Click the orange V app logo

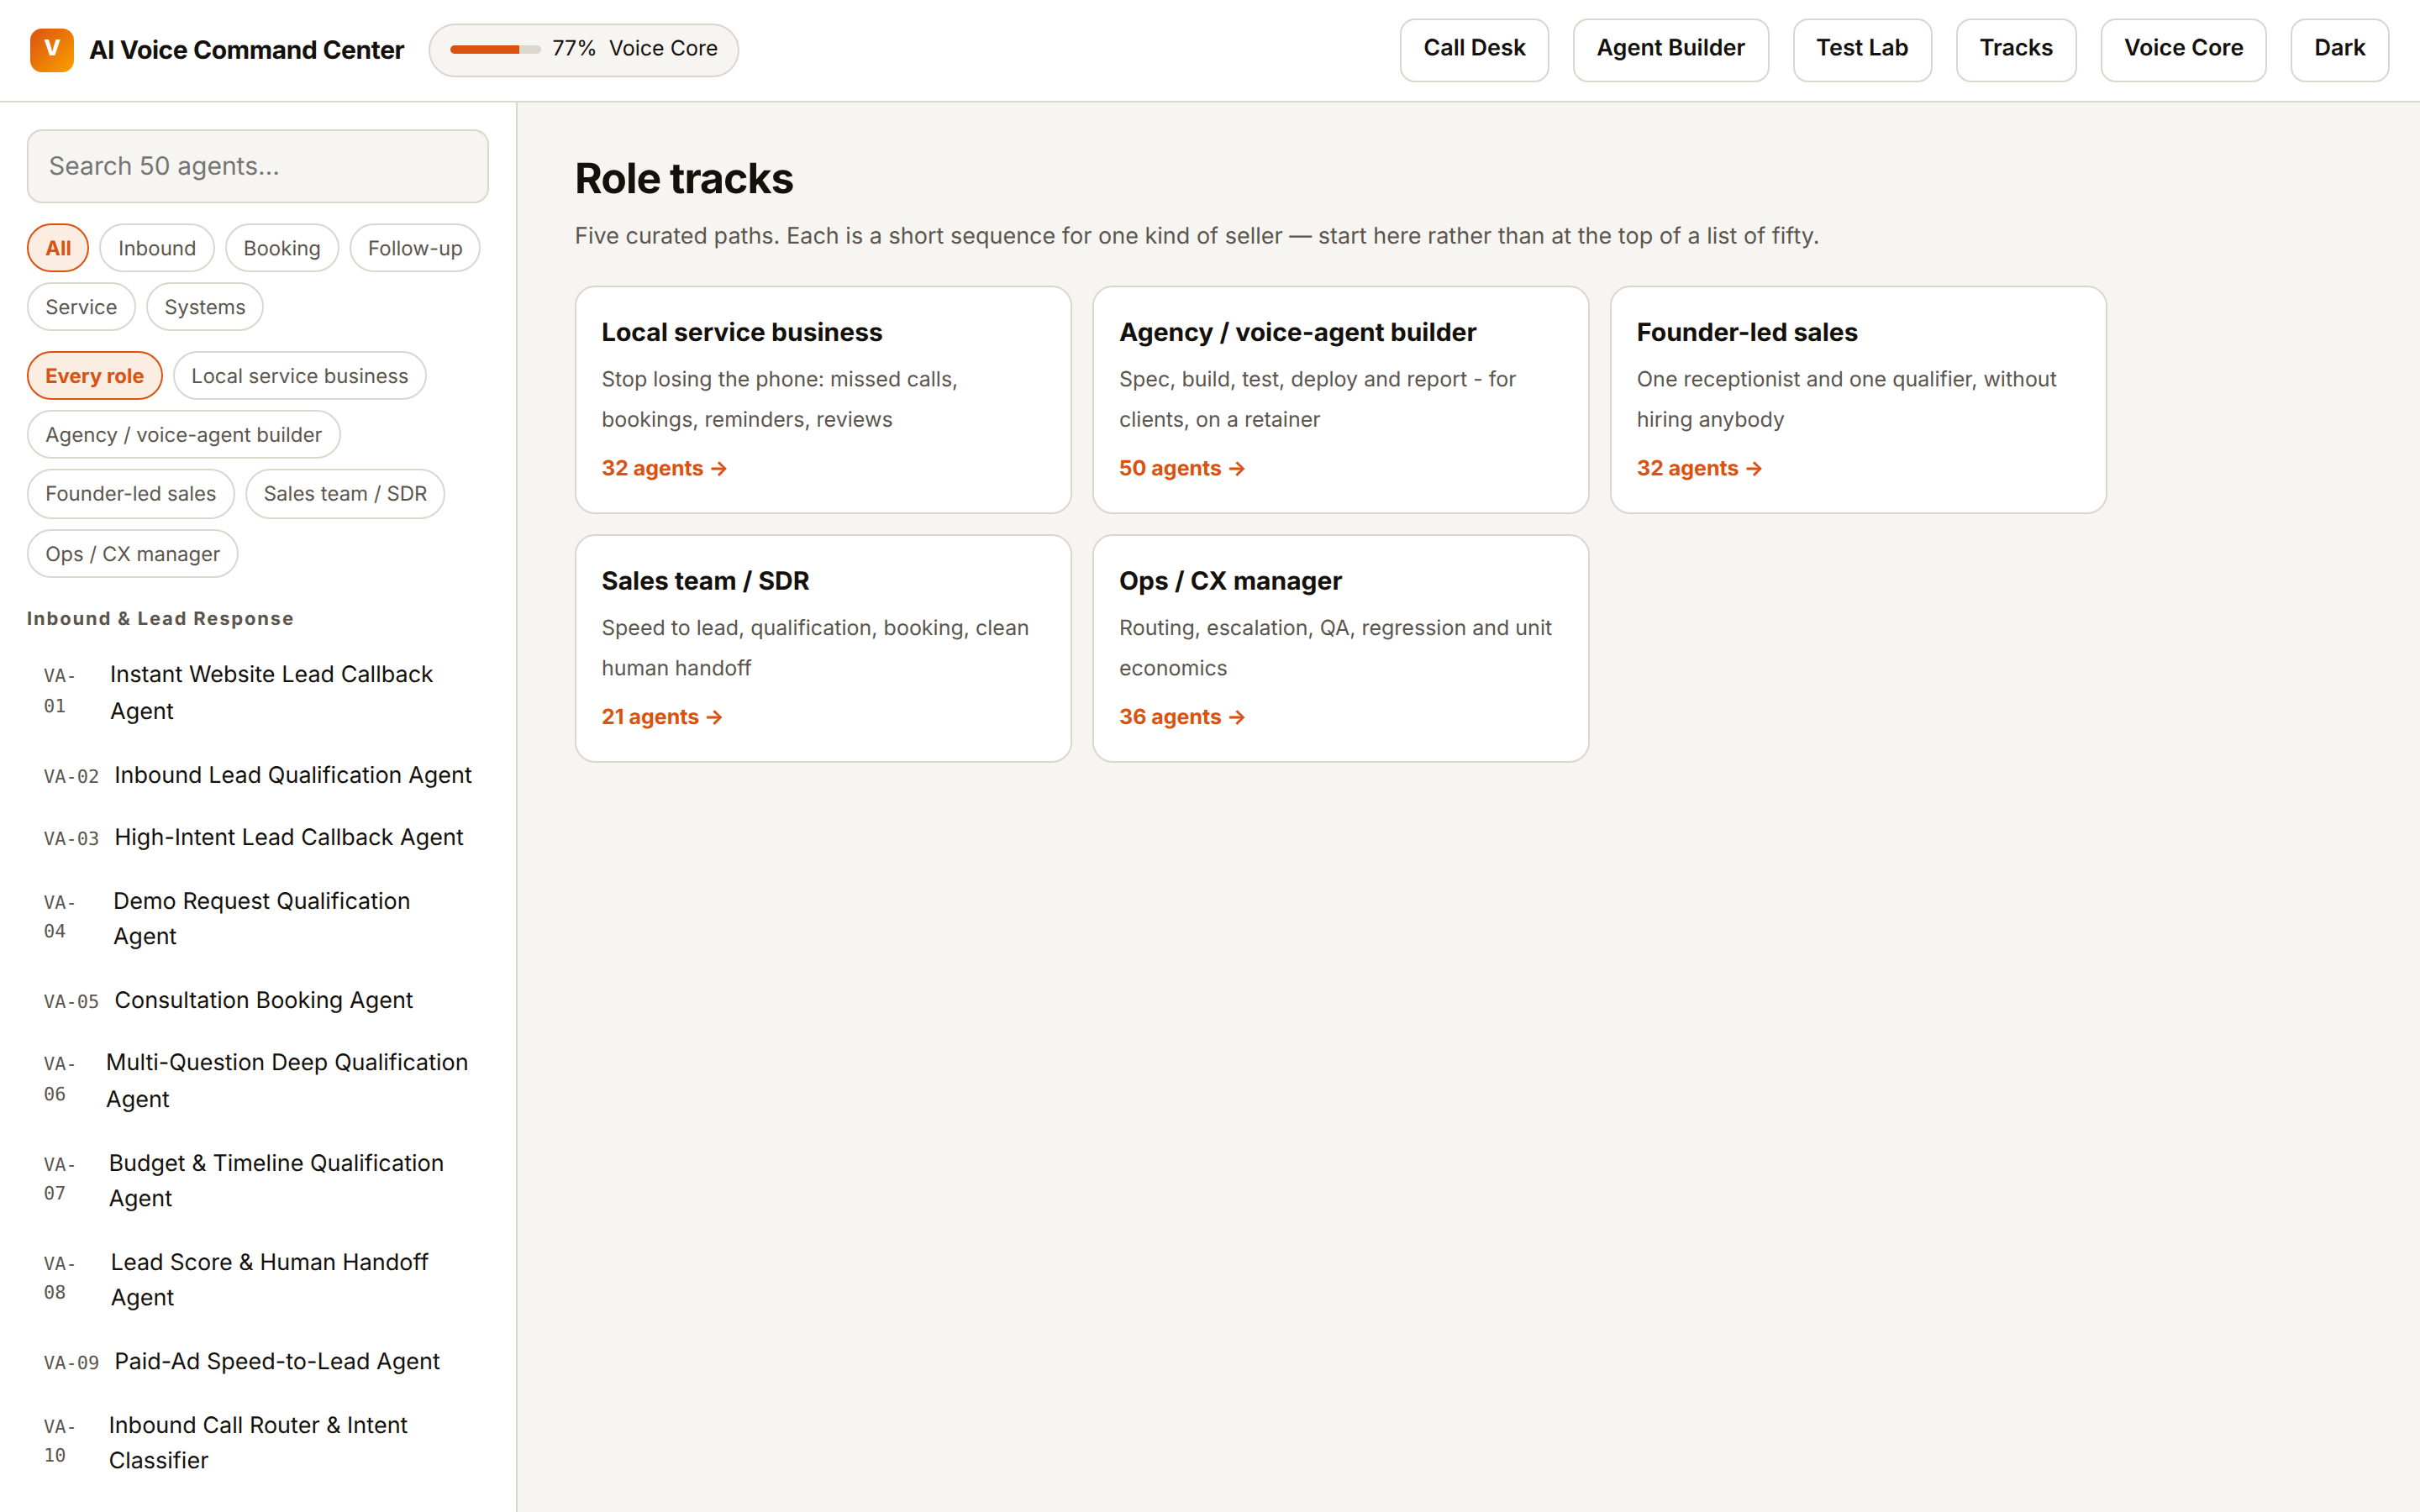52,49
